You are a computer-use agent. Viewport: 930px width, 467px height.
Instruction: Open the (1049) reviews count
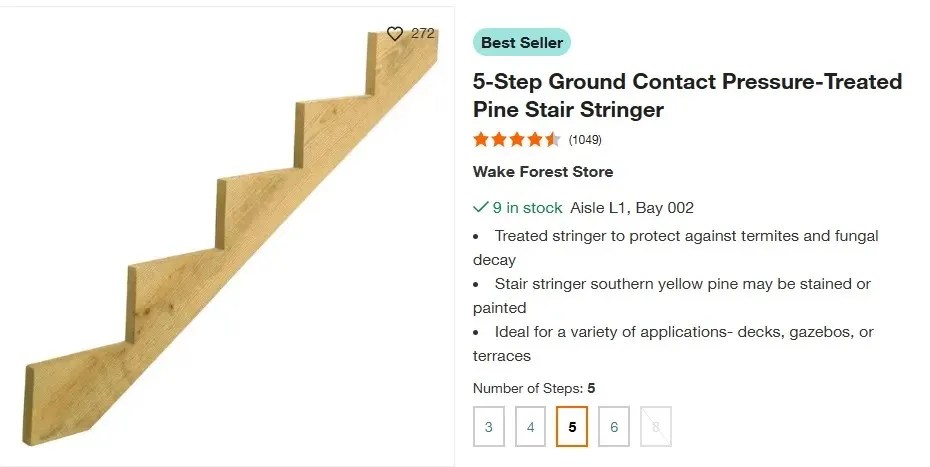[x=585, y=140]
